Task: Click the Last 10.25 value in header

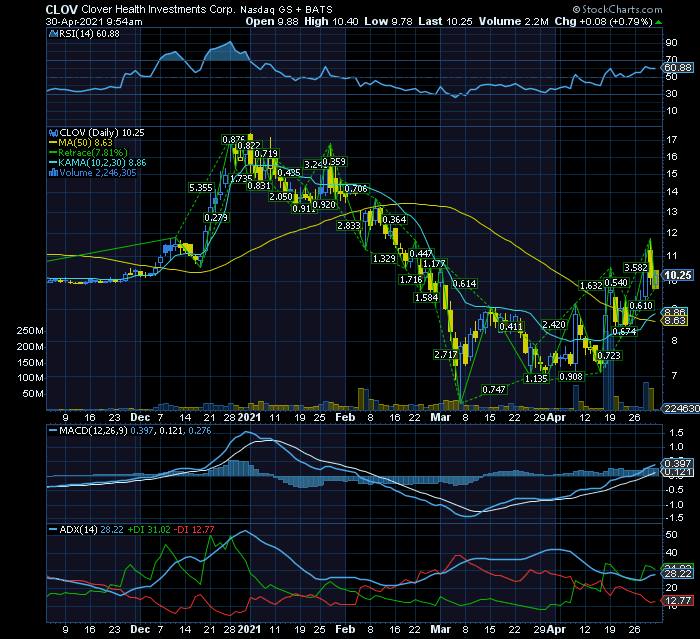Action: (x=445, y=21)
